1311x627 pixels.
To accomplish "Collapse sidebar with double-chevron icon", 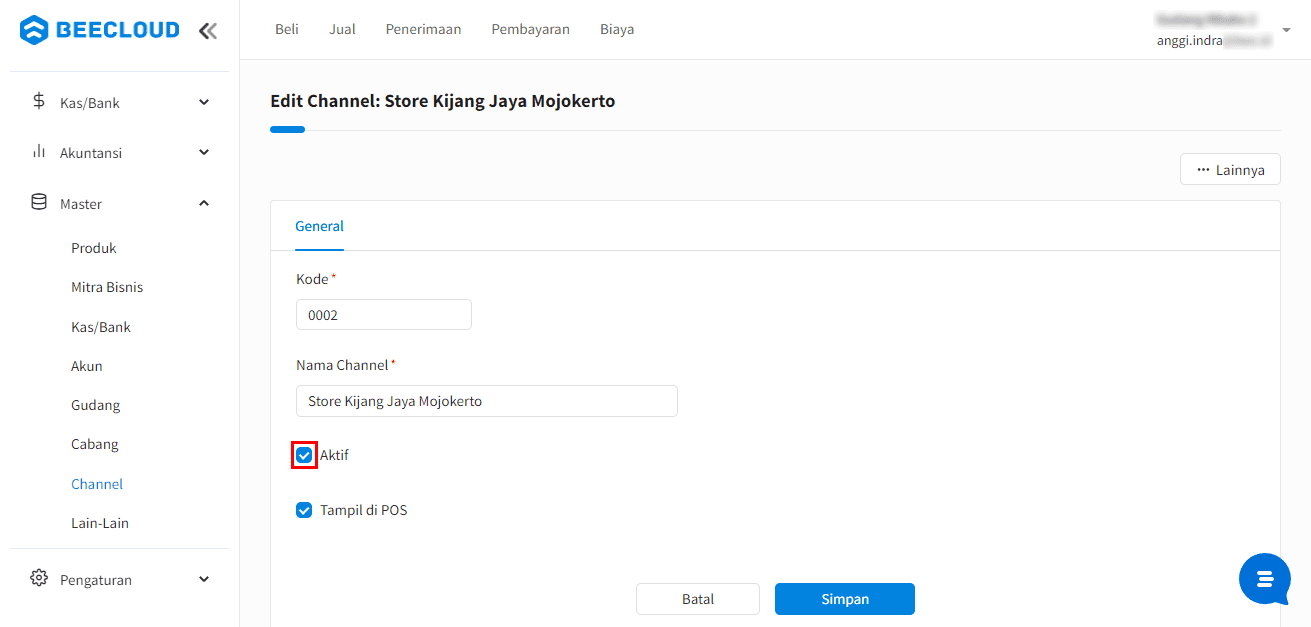I will click(207, 30).
